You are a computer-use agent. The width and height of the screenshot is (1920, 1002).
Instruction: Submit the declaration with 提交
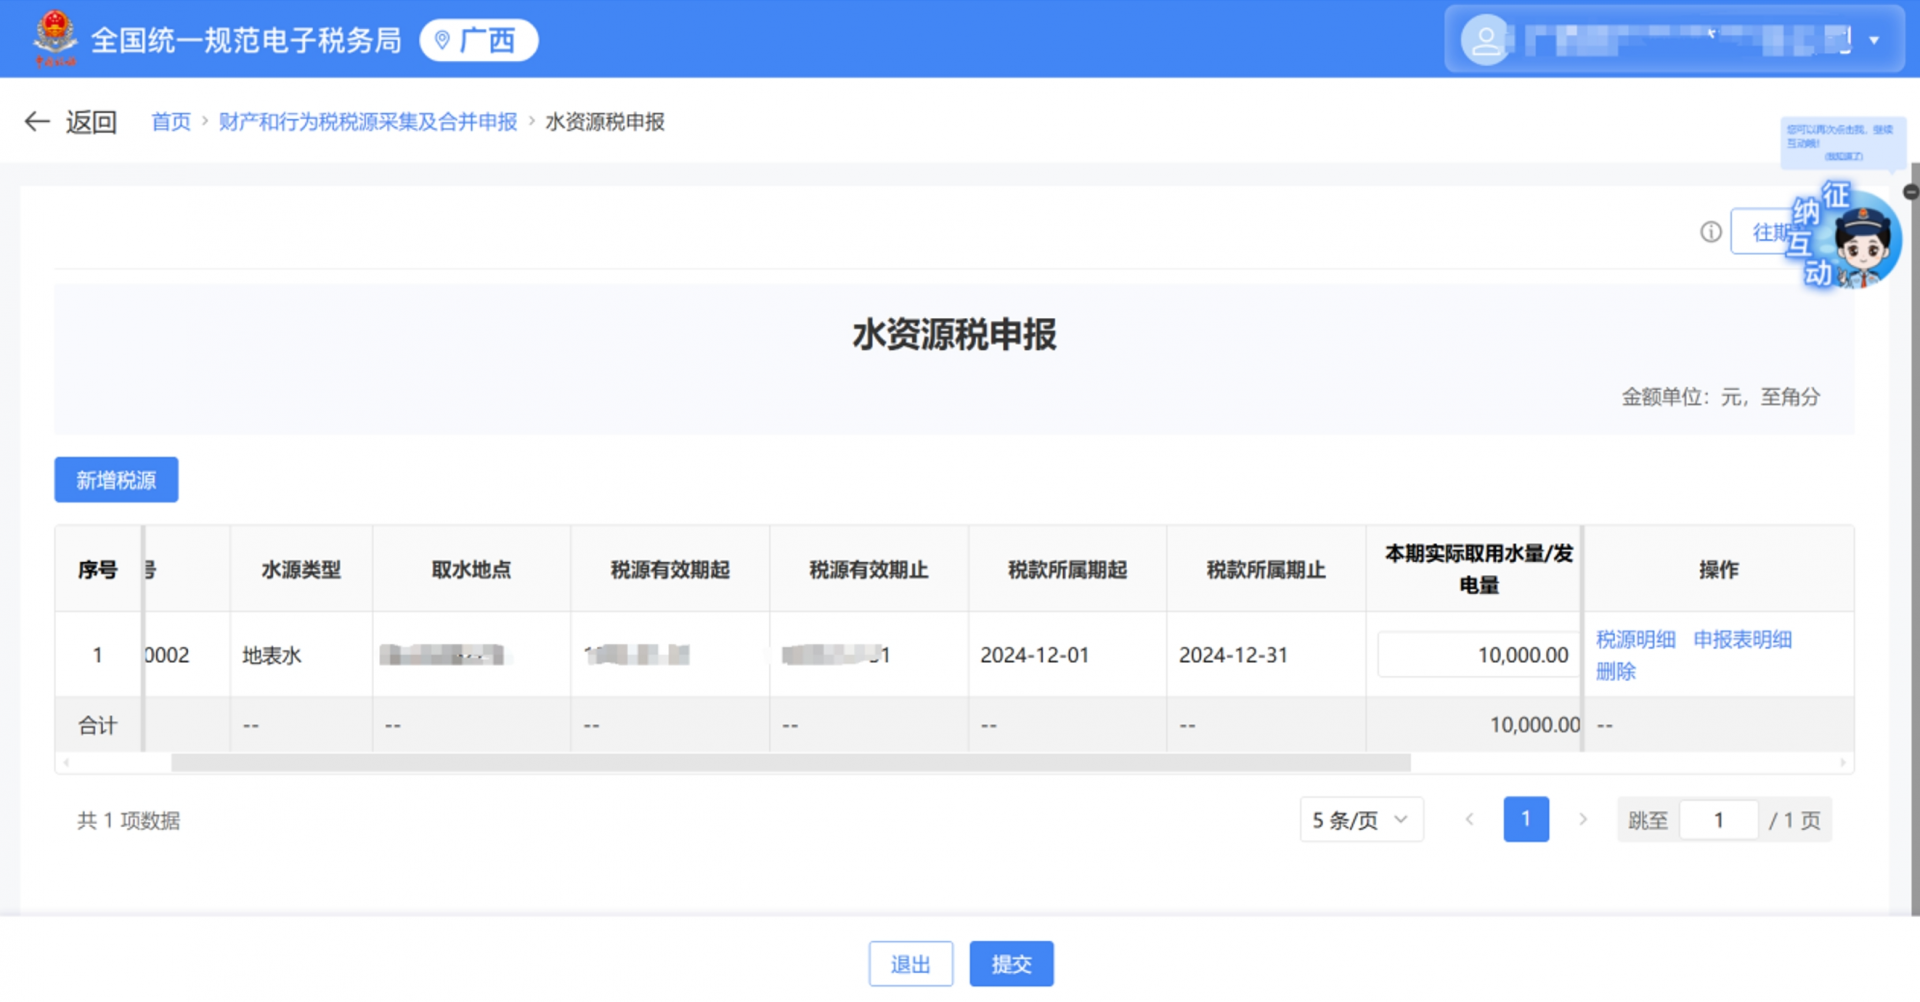(x=1011, y=963)
